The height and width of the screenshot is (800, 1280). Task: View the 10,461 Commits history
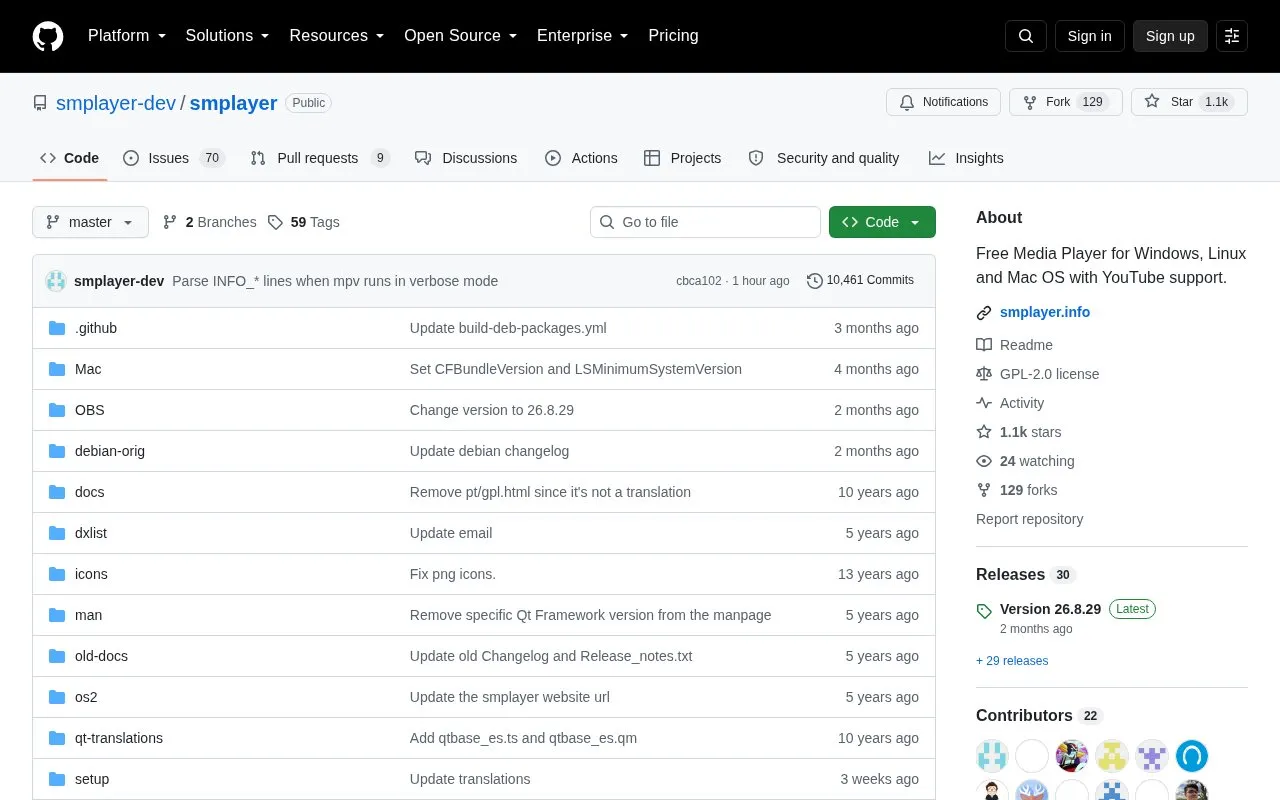click(860, 281)
